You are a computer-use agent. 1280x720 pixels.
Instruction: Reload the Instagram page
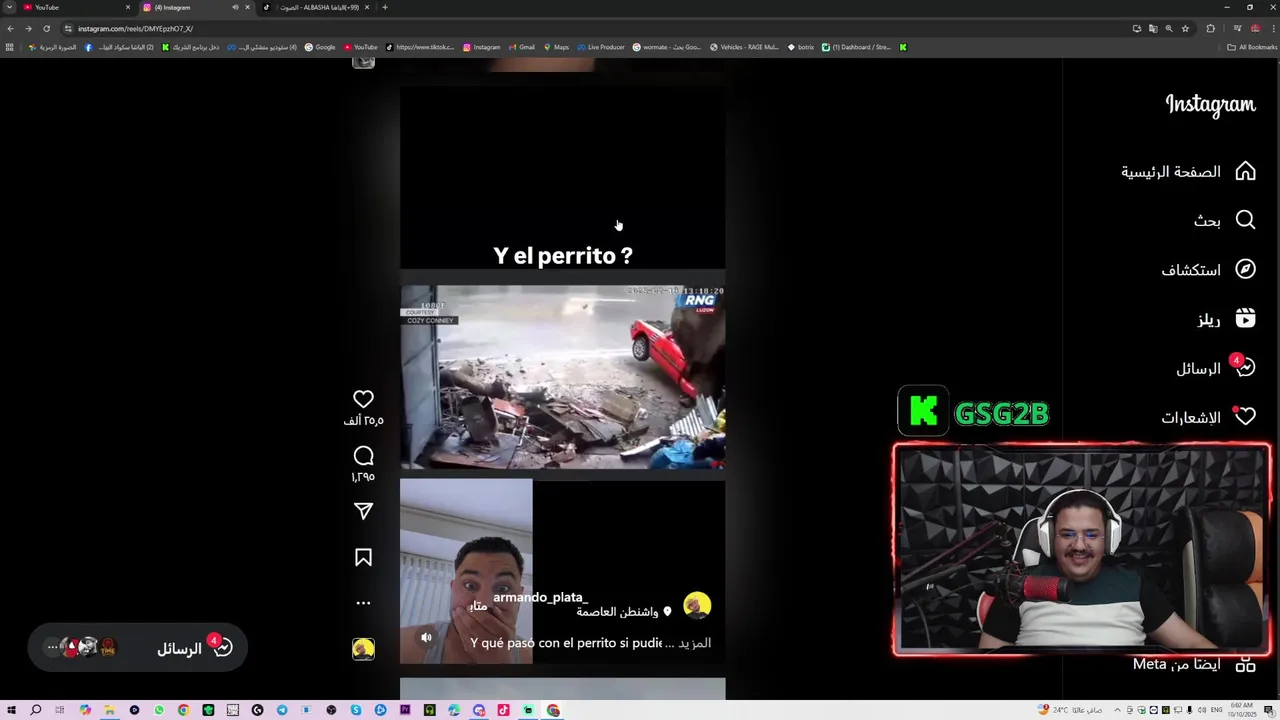(x=46, y=28)
